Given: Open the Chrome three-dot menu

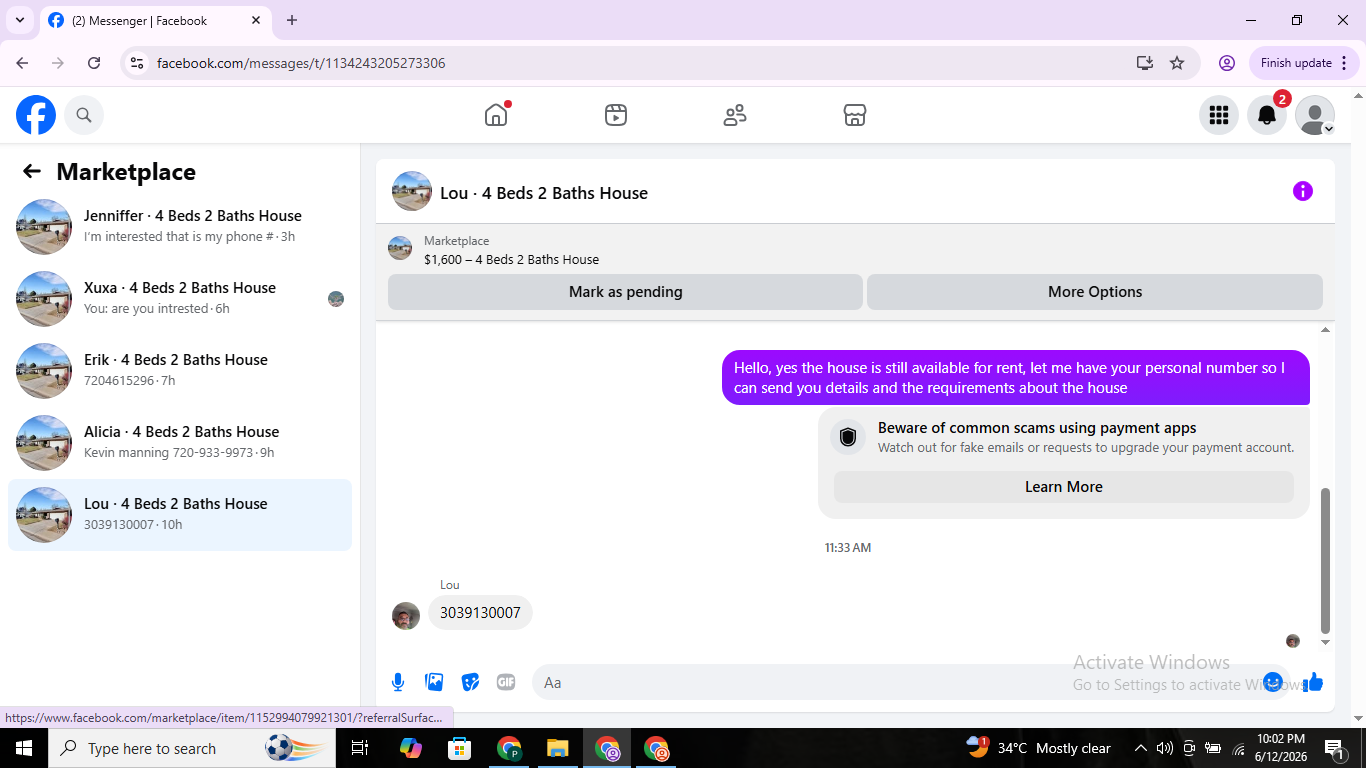Looking at the screenshot, I should point(1344,63).
